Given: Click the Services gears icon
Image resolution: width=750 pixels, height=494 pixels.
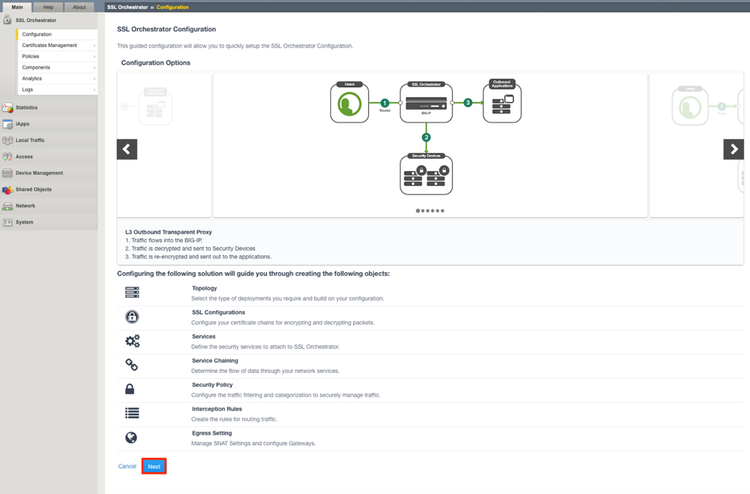Looking at the screenshot, I should [x=132, y=340].
